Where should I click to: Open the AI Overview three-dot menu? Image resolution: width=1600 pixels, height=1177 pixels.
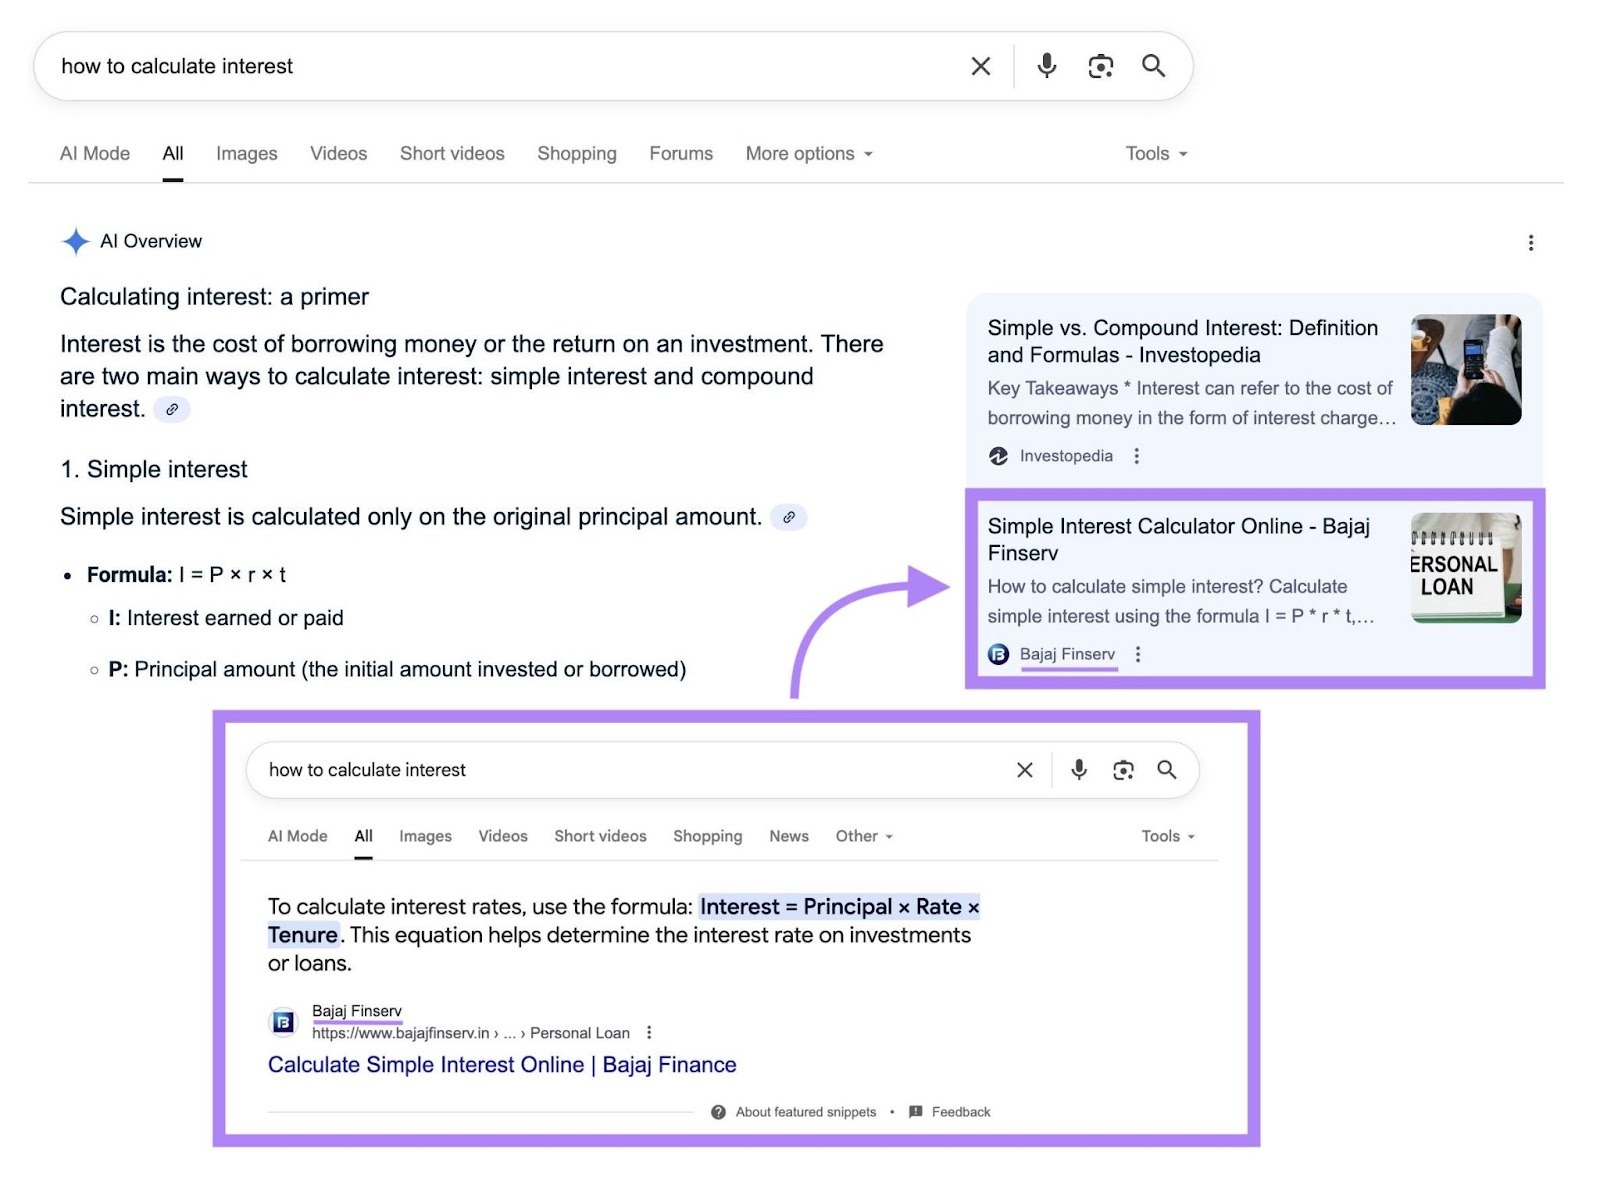[1530, 242]
